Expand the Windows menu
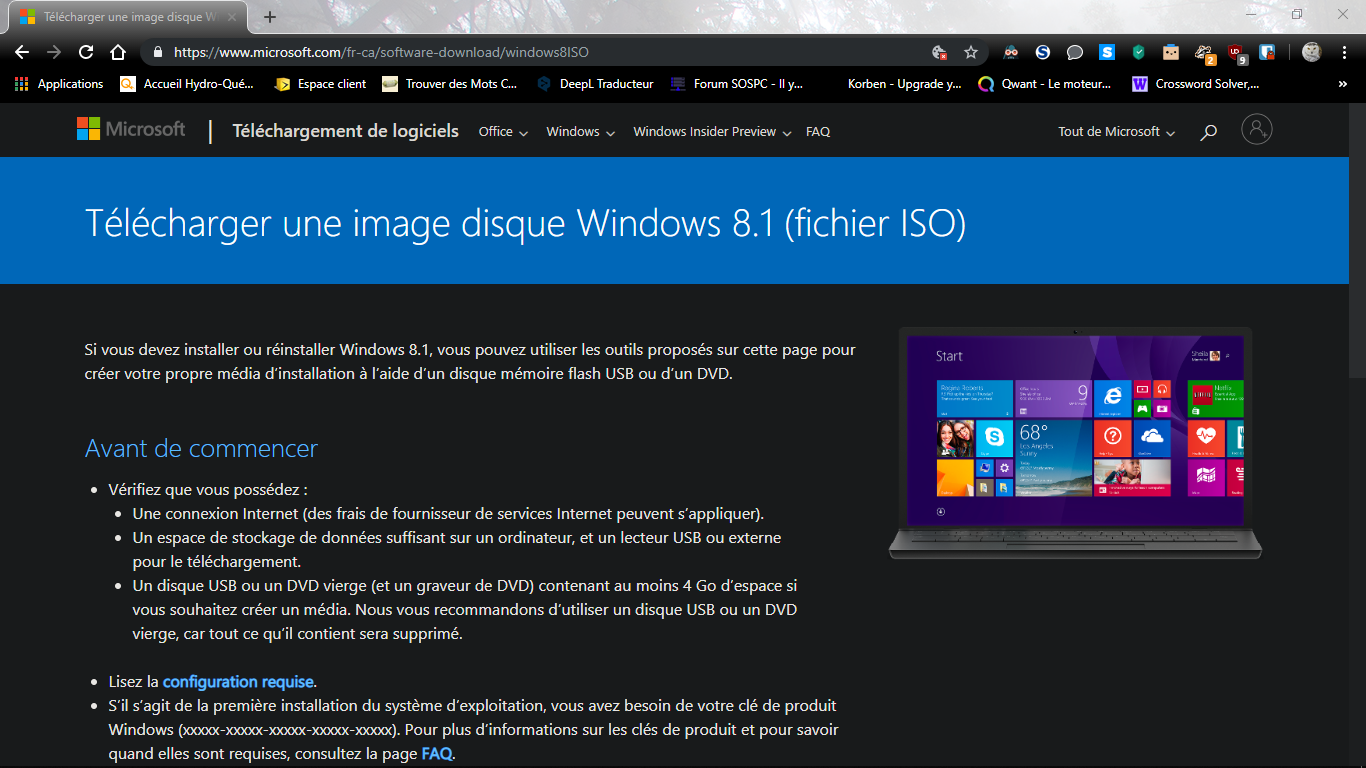 coord(581,132)
